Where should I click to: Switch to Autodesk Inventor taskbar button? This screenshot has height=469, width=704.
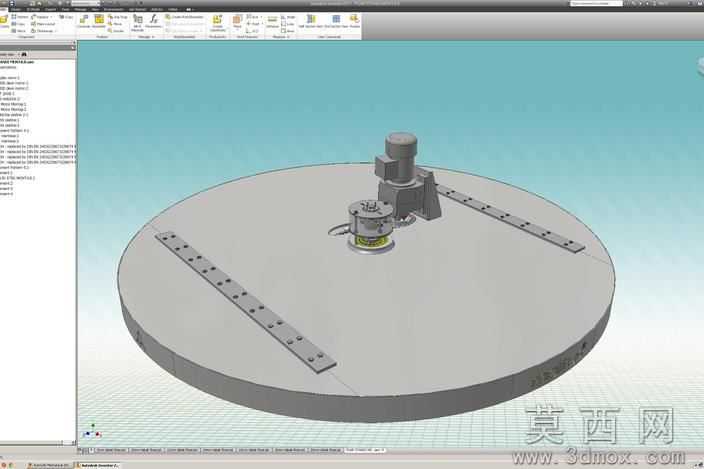(97, 465)
